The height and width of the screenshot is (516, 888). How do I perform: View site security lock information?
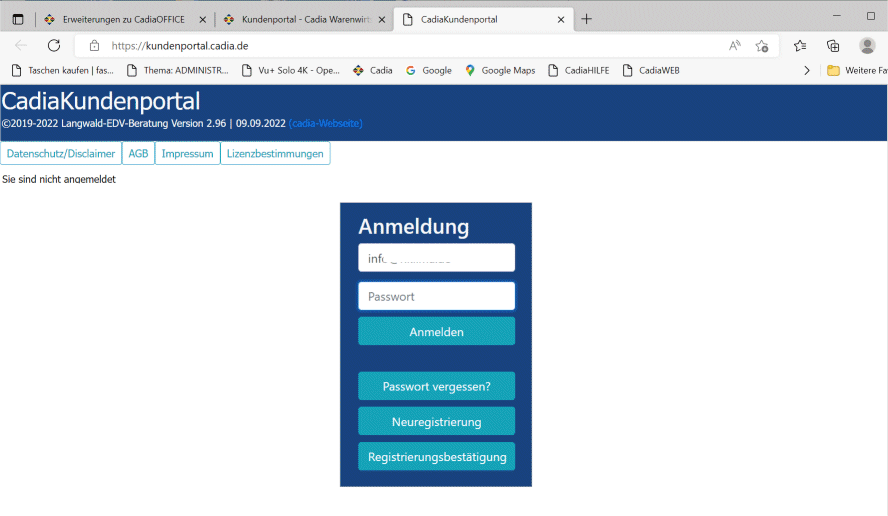click(95, 46)
